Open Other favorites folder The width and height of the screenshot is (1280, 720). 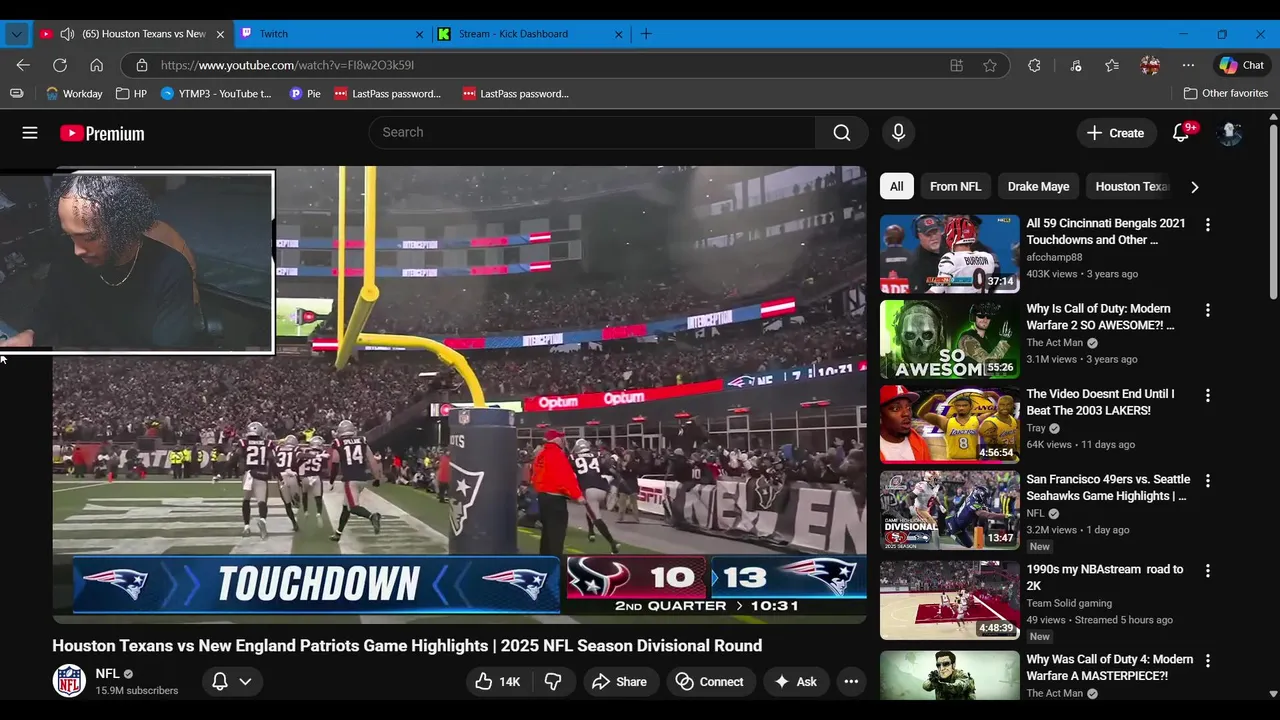(x=1226, y=93)
